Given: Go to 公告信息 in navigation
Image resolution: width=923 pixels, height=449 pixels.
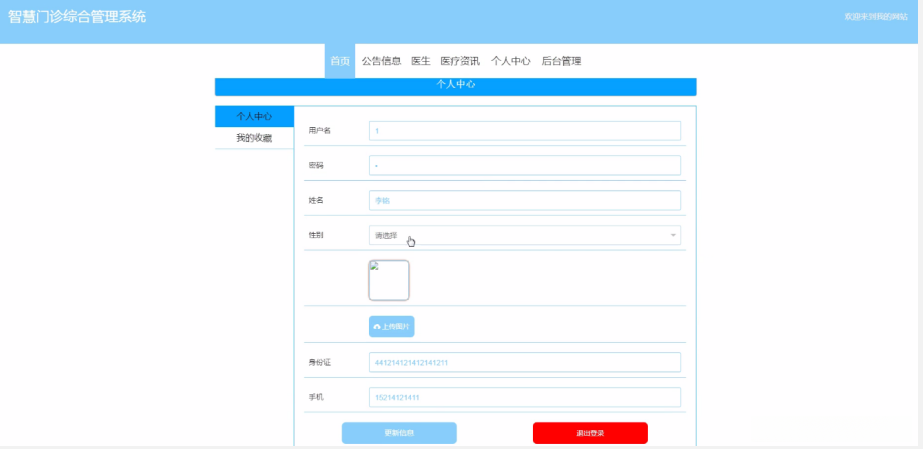Looking at the screenshot, I should (x=381, y=61).
